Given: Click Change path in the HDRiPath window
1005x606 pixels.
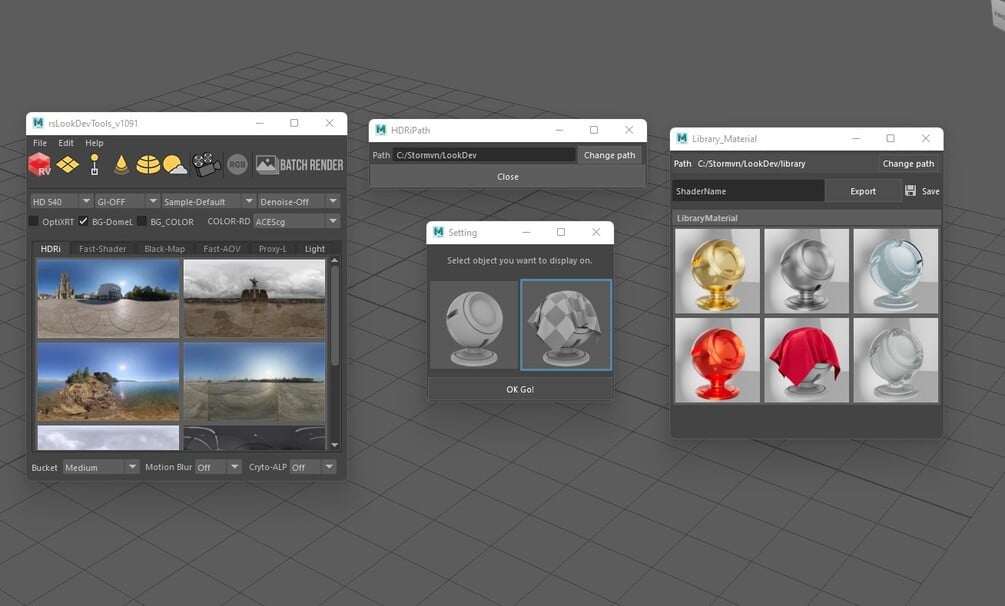Looking at the screenshot, I should pyautogui.click(x=610, y=155).
